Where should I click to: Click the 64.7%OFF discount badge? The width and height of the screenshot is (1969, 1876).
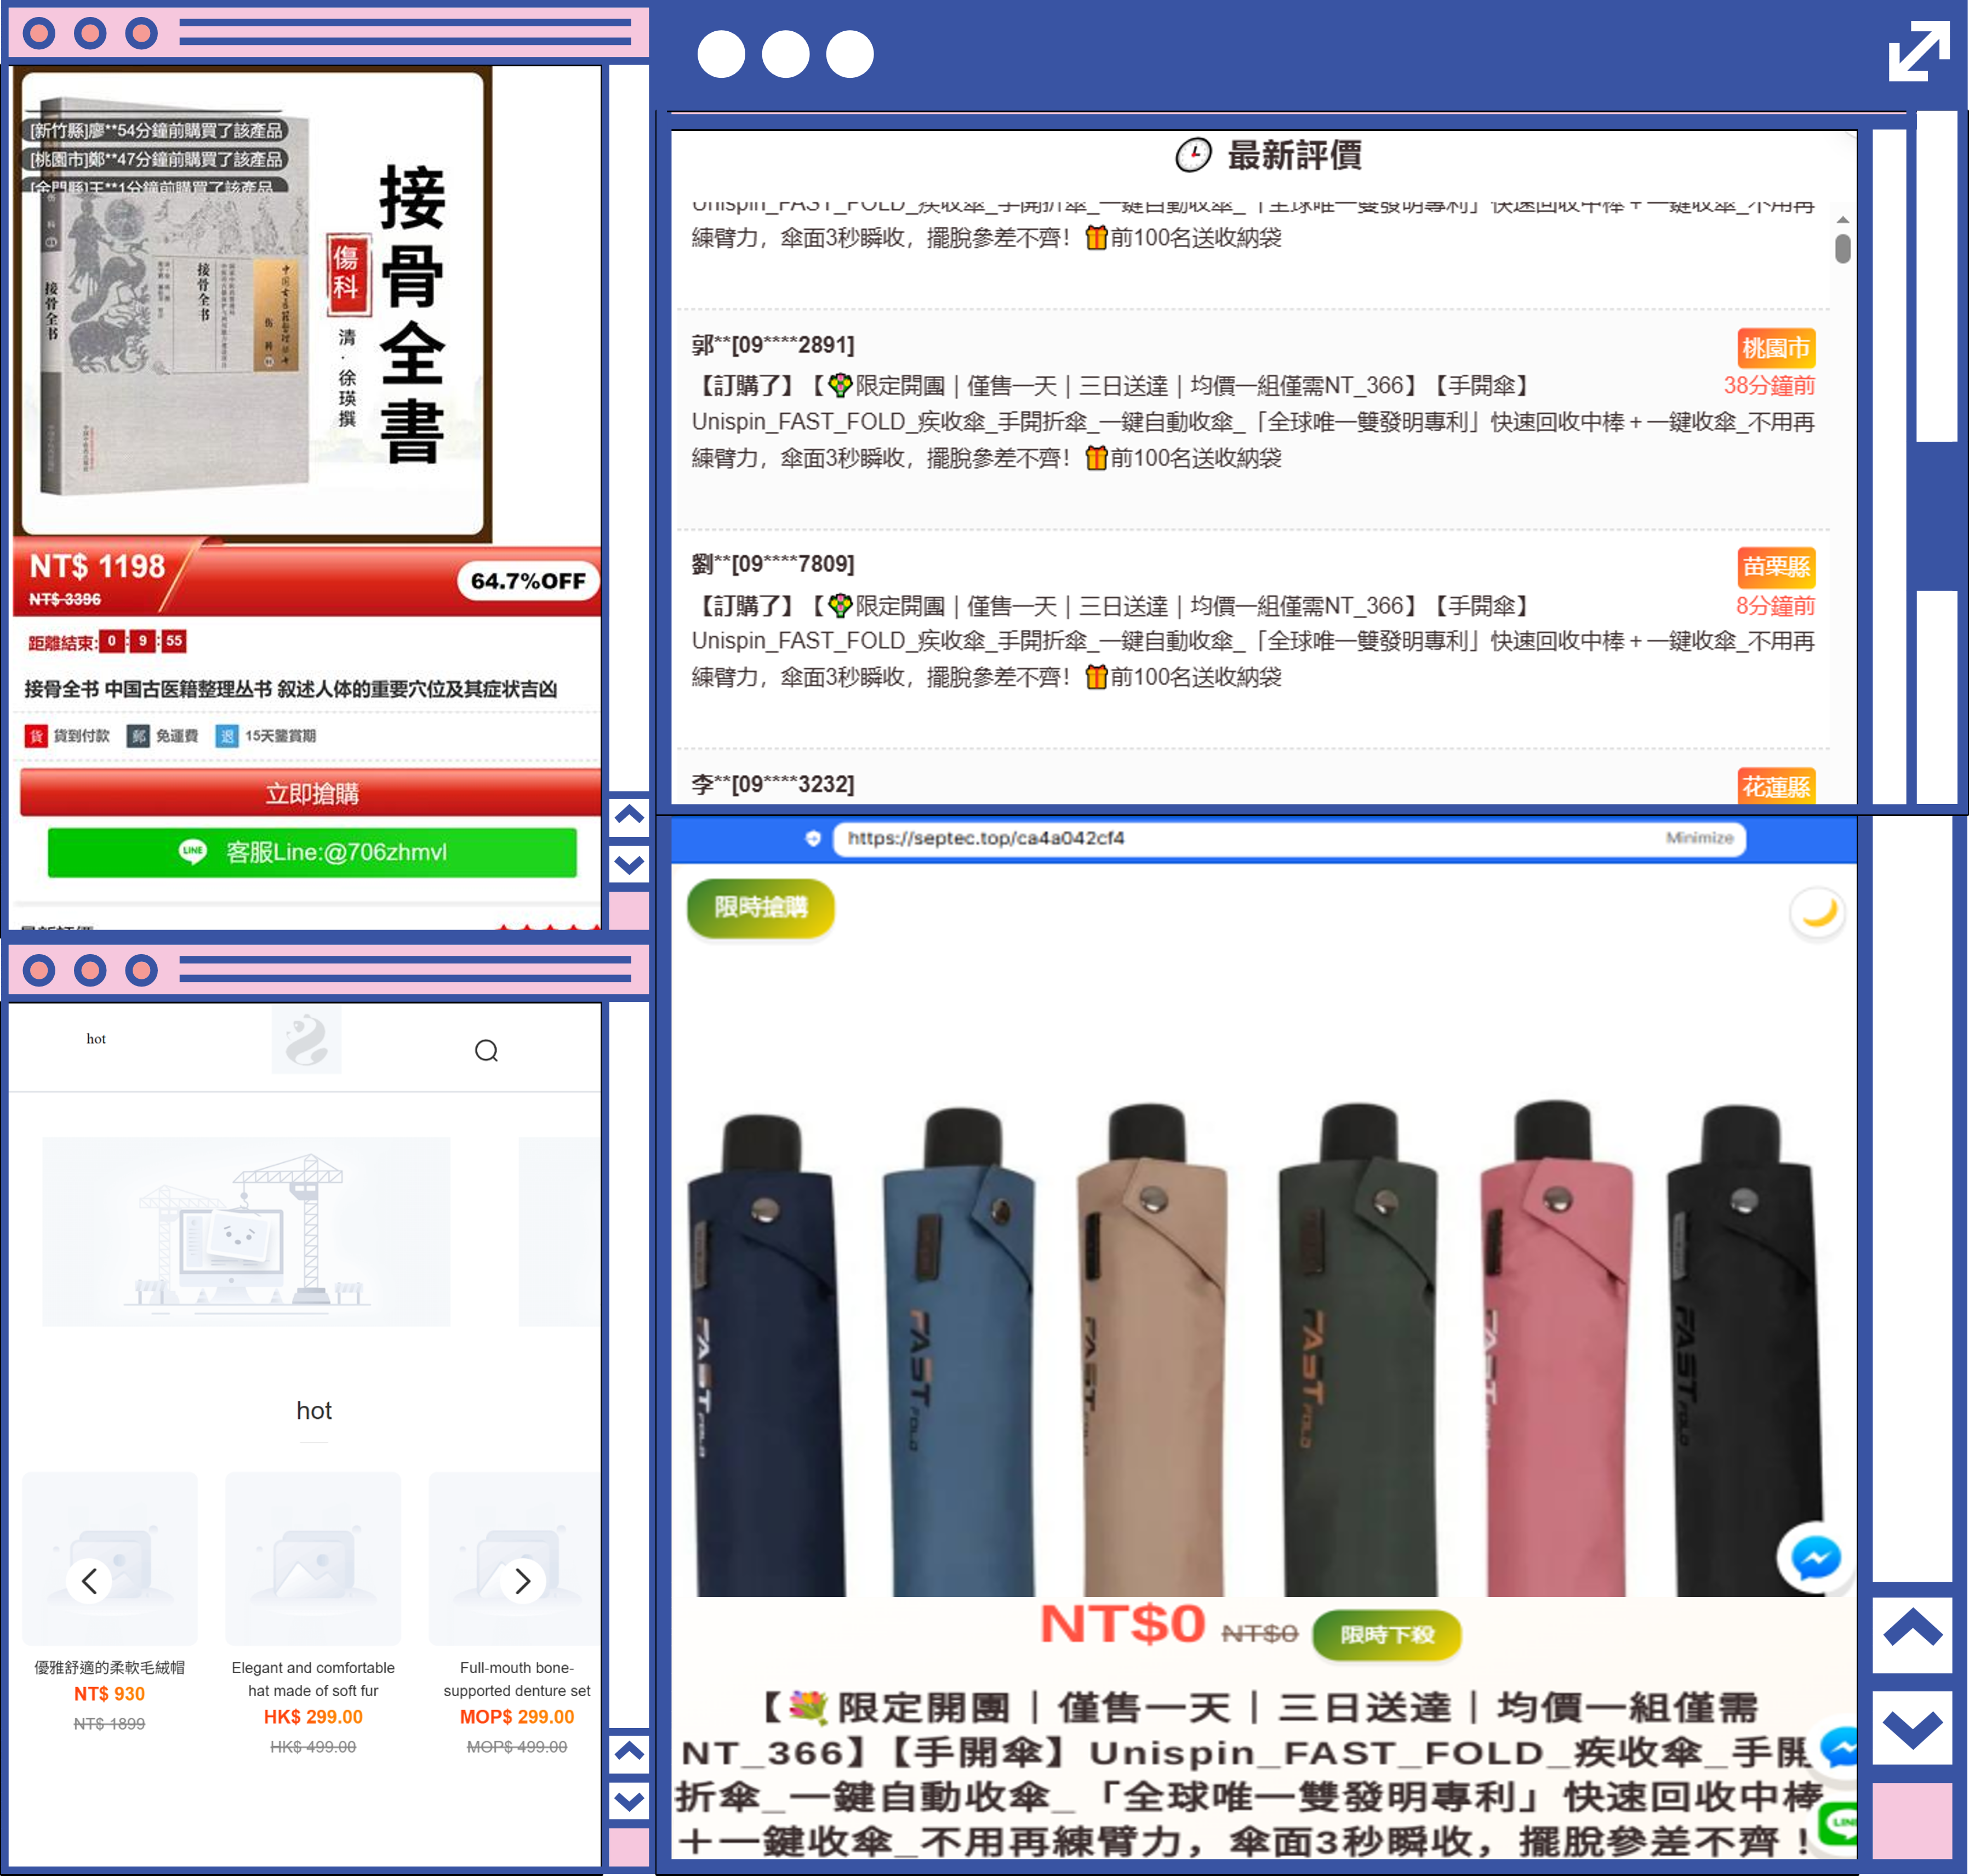click(x=528, y=581)
